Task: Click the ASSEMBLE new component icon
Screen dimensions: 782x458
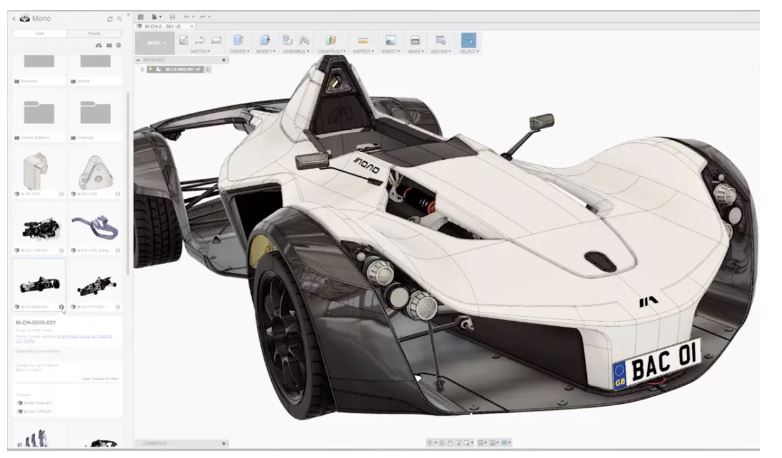Action: (x=287, y=40)
